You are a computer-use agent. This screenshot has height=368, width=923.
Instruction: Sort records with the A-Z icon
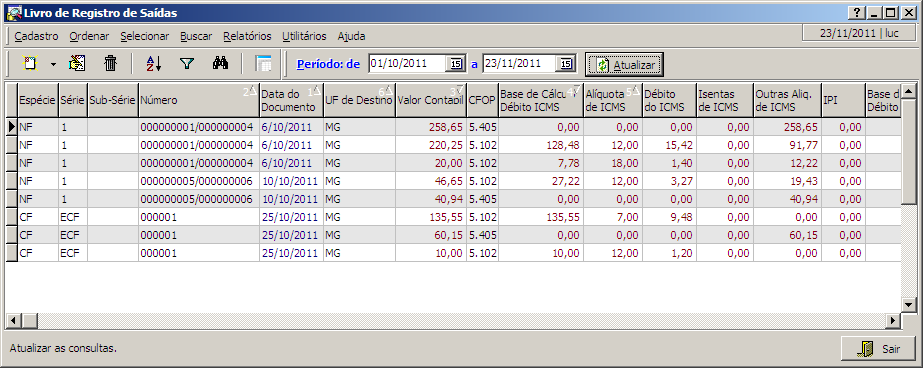153,64
